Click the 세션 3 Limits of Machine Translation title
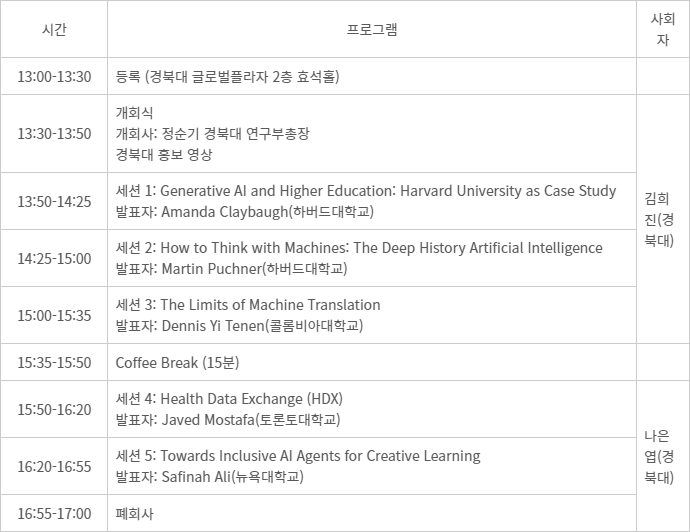Image resolution: width=690 pixels, height=532 pixels. 248,305
